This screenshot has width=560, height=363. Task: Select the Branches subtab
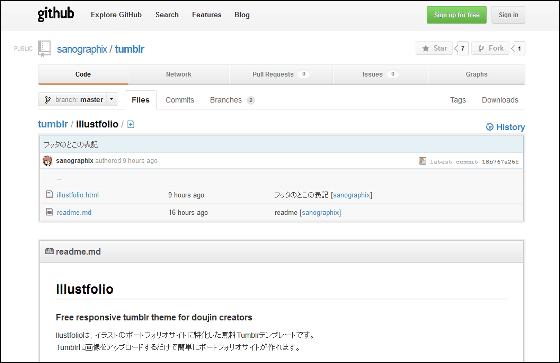pos(232,100)
